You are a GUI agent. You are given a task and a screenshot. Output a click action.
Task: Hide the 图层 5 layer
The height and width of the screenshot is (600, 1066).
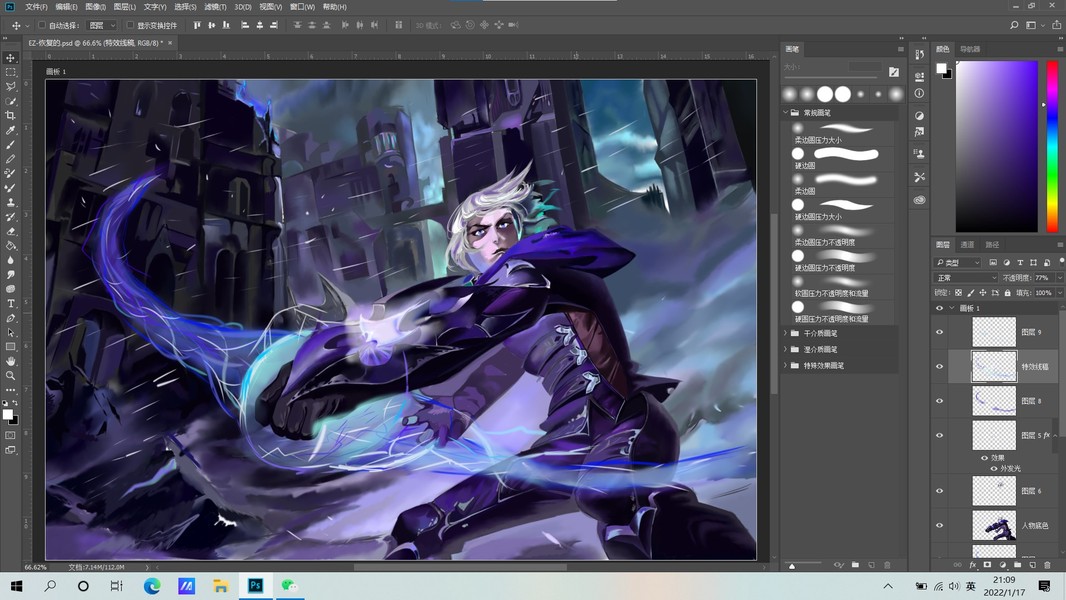point(940,435)
